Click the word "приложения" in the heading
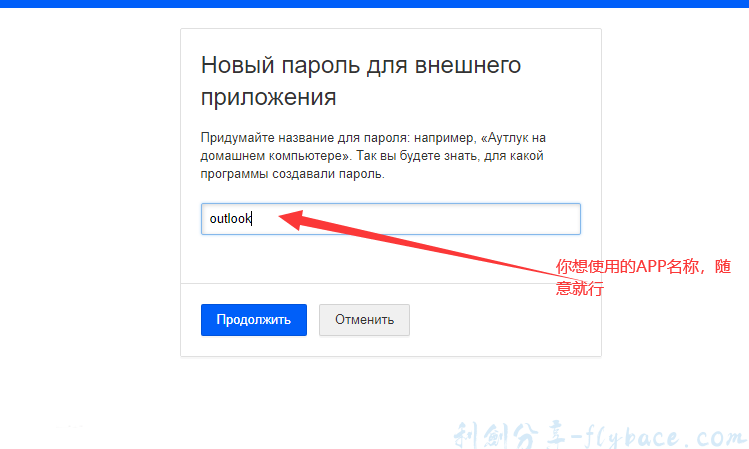 coord(268,98)
